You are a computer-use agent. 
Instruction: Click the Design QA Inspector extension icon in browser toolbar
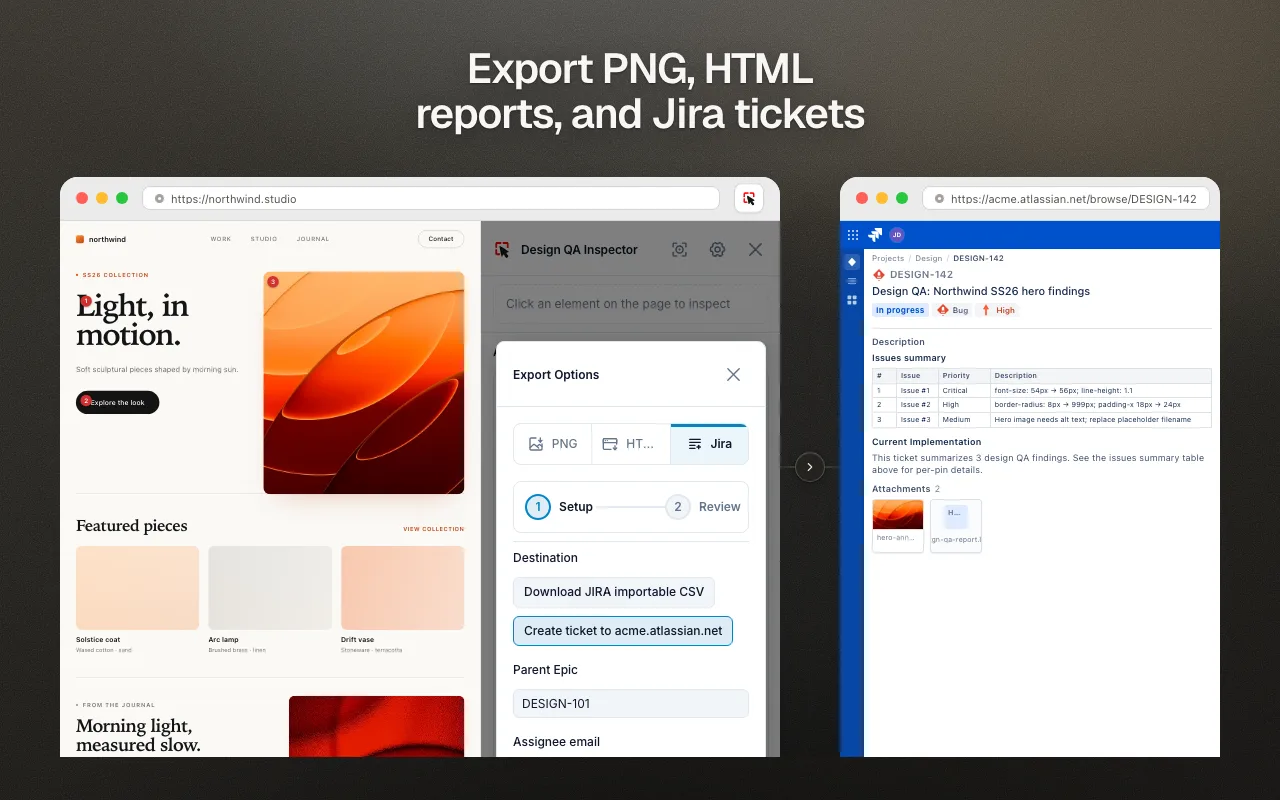[749, 198]
